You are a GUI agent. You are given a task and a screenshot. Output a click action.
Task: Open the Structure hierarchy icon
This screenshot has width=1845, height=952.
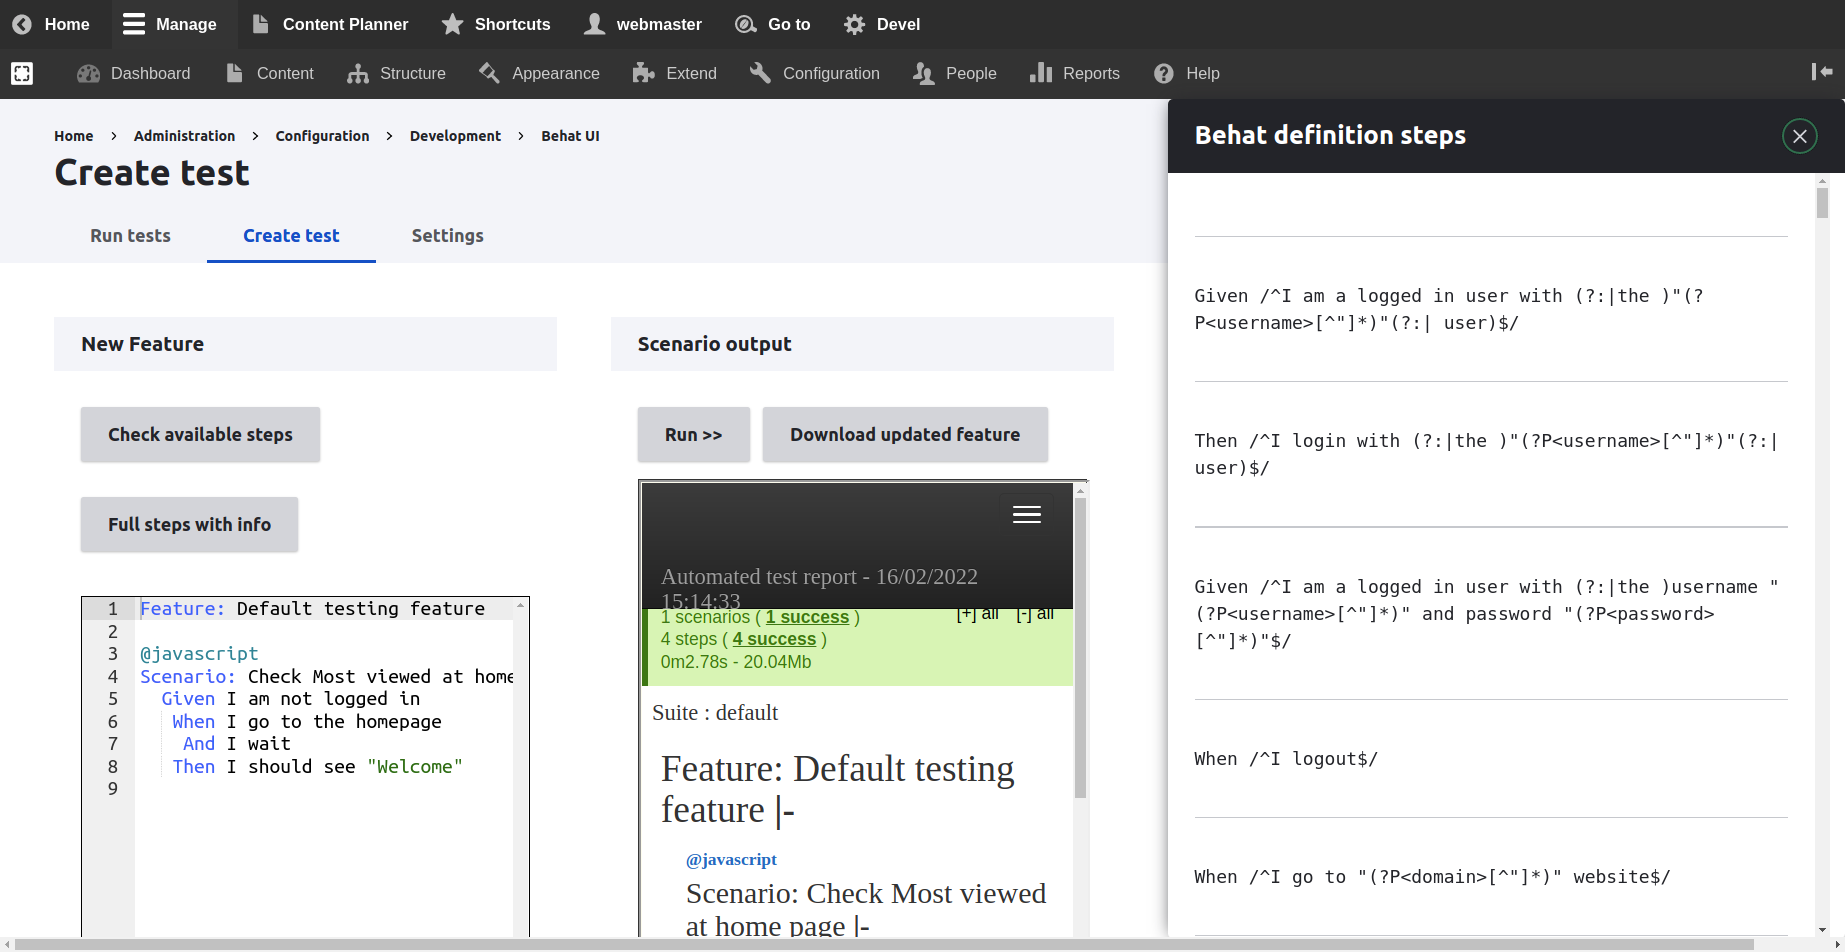click(x=357, y=73)
